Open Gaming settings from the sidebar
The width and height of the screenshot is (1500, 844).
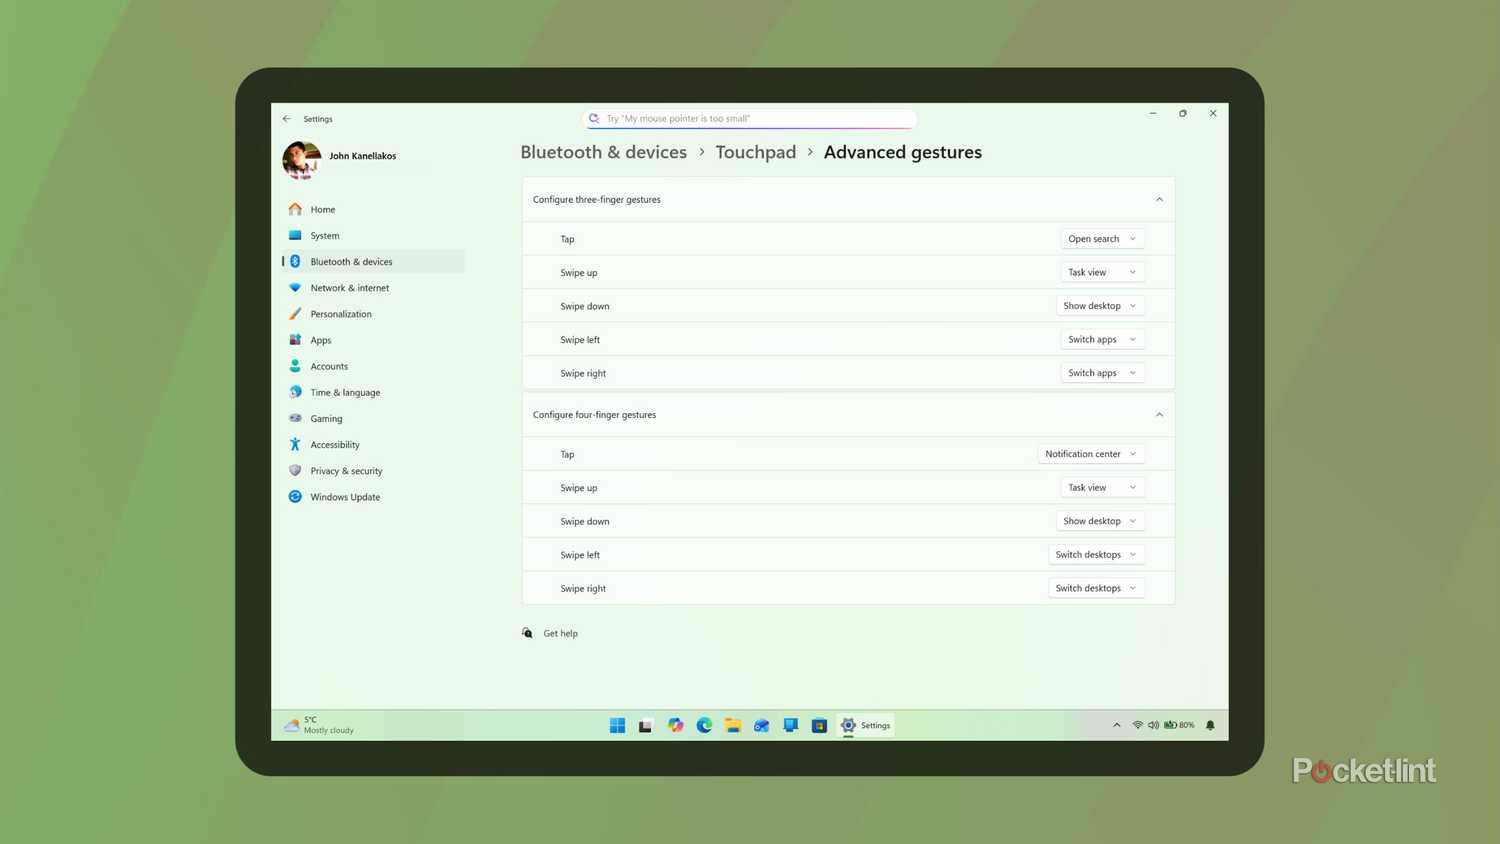[325, 418]
